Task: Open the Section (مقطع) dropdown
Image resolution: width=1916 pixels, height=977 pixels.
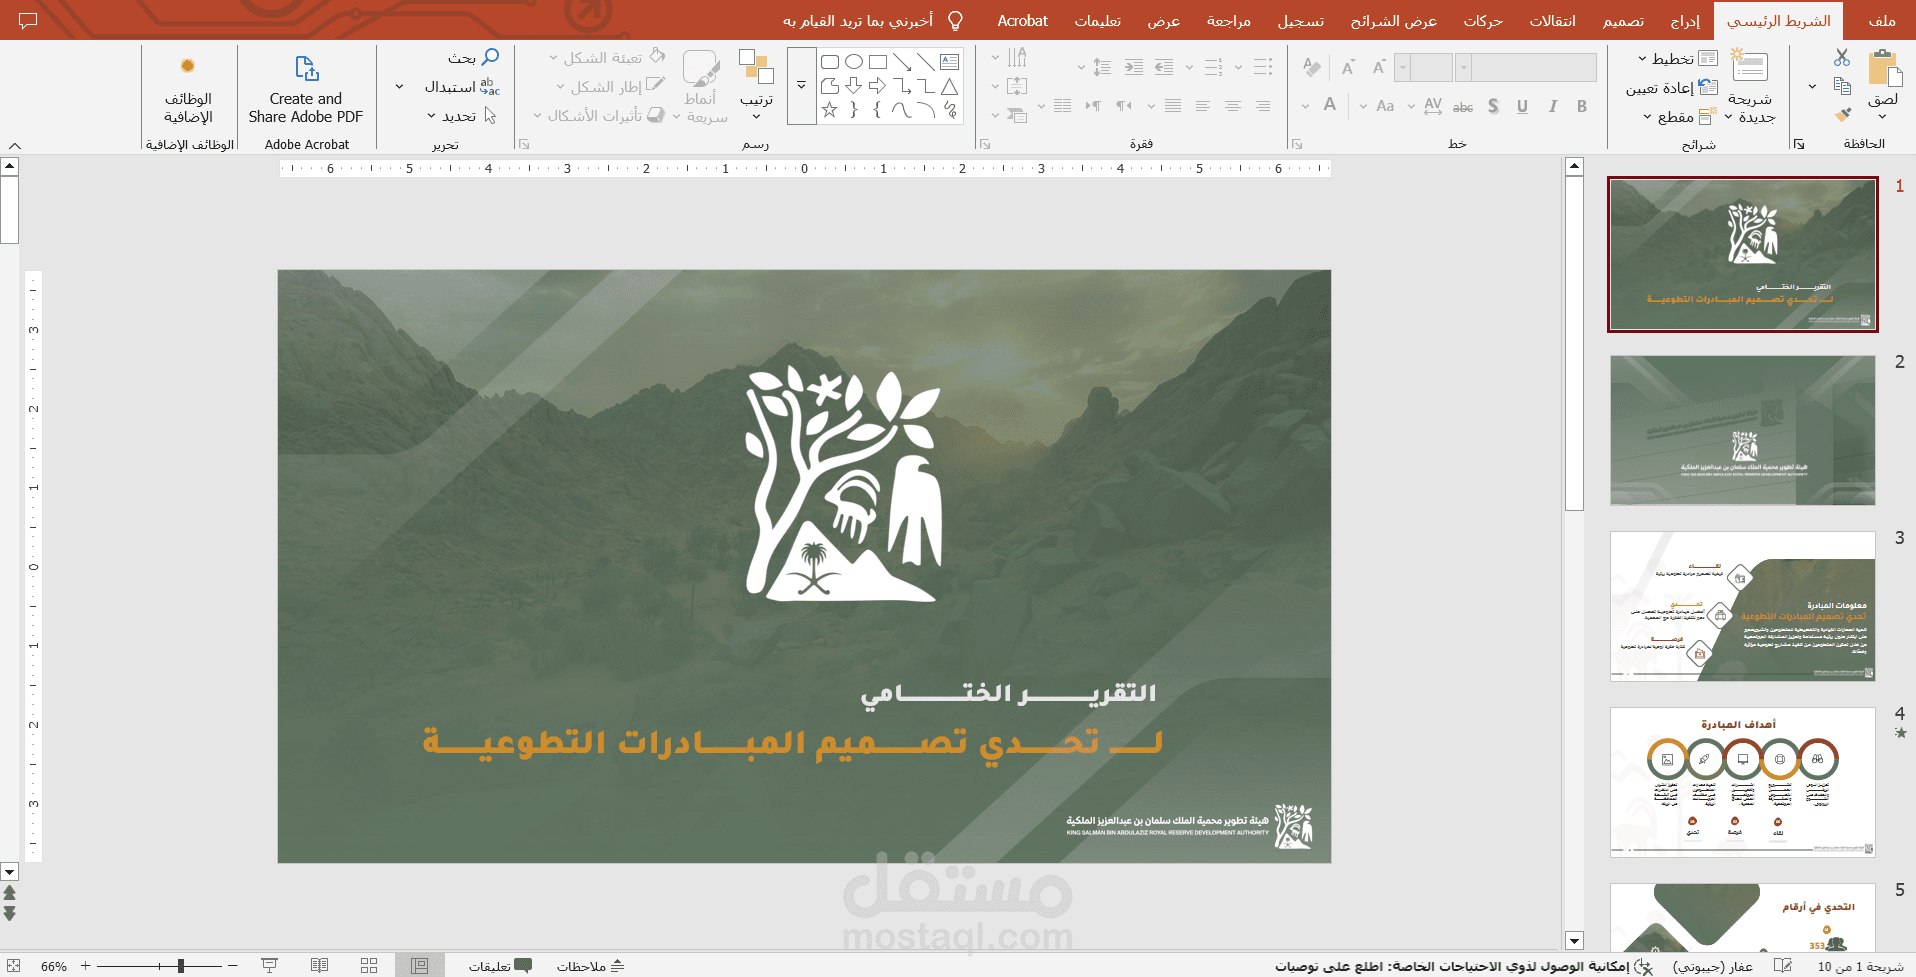Action: 1678,117
